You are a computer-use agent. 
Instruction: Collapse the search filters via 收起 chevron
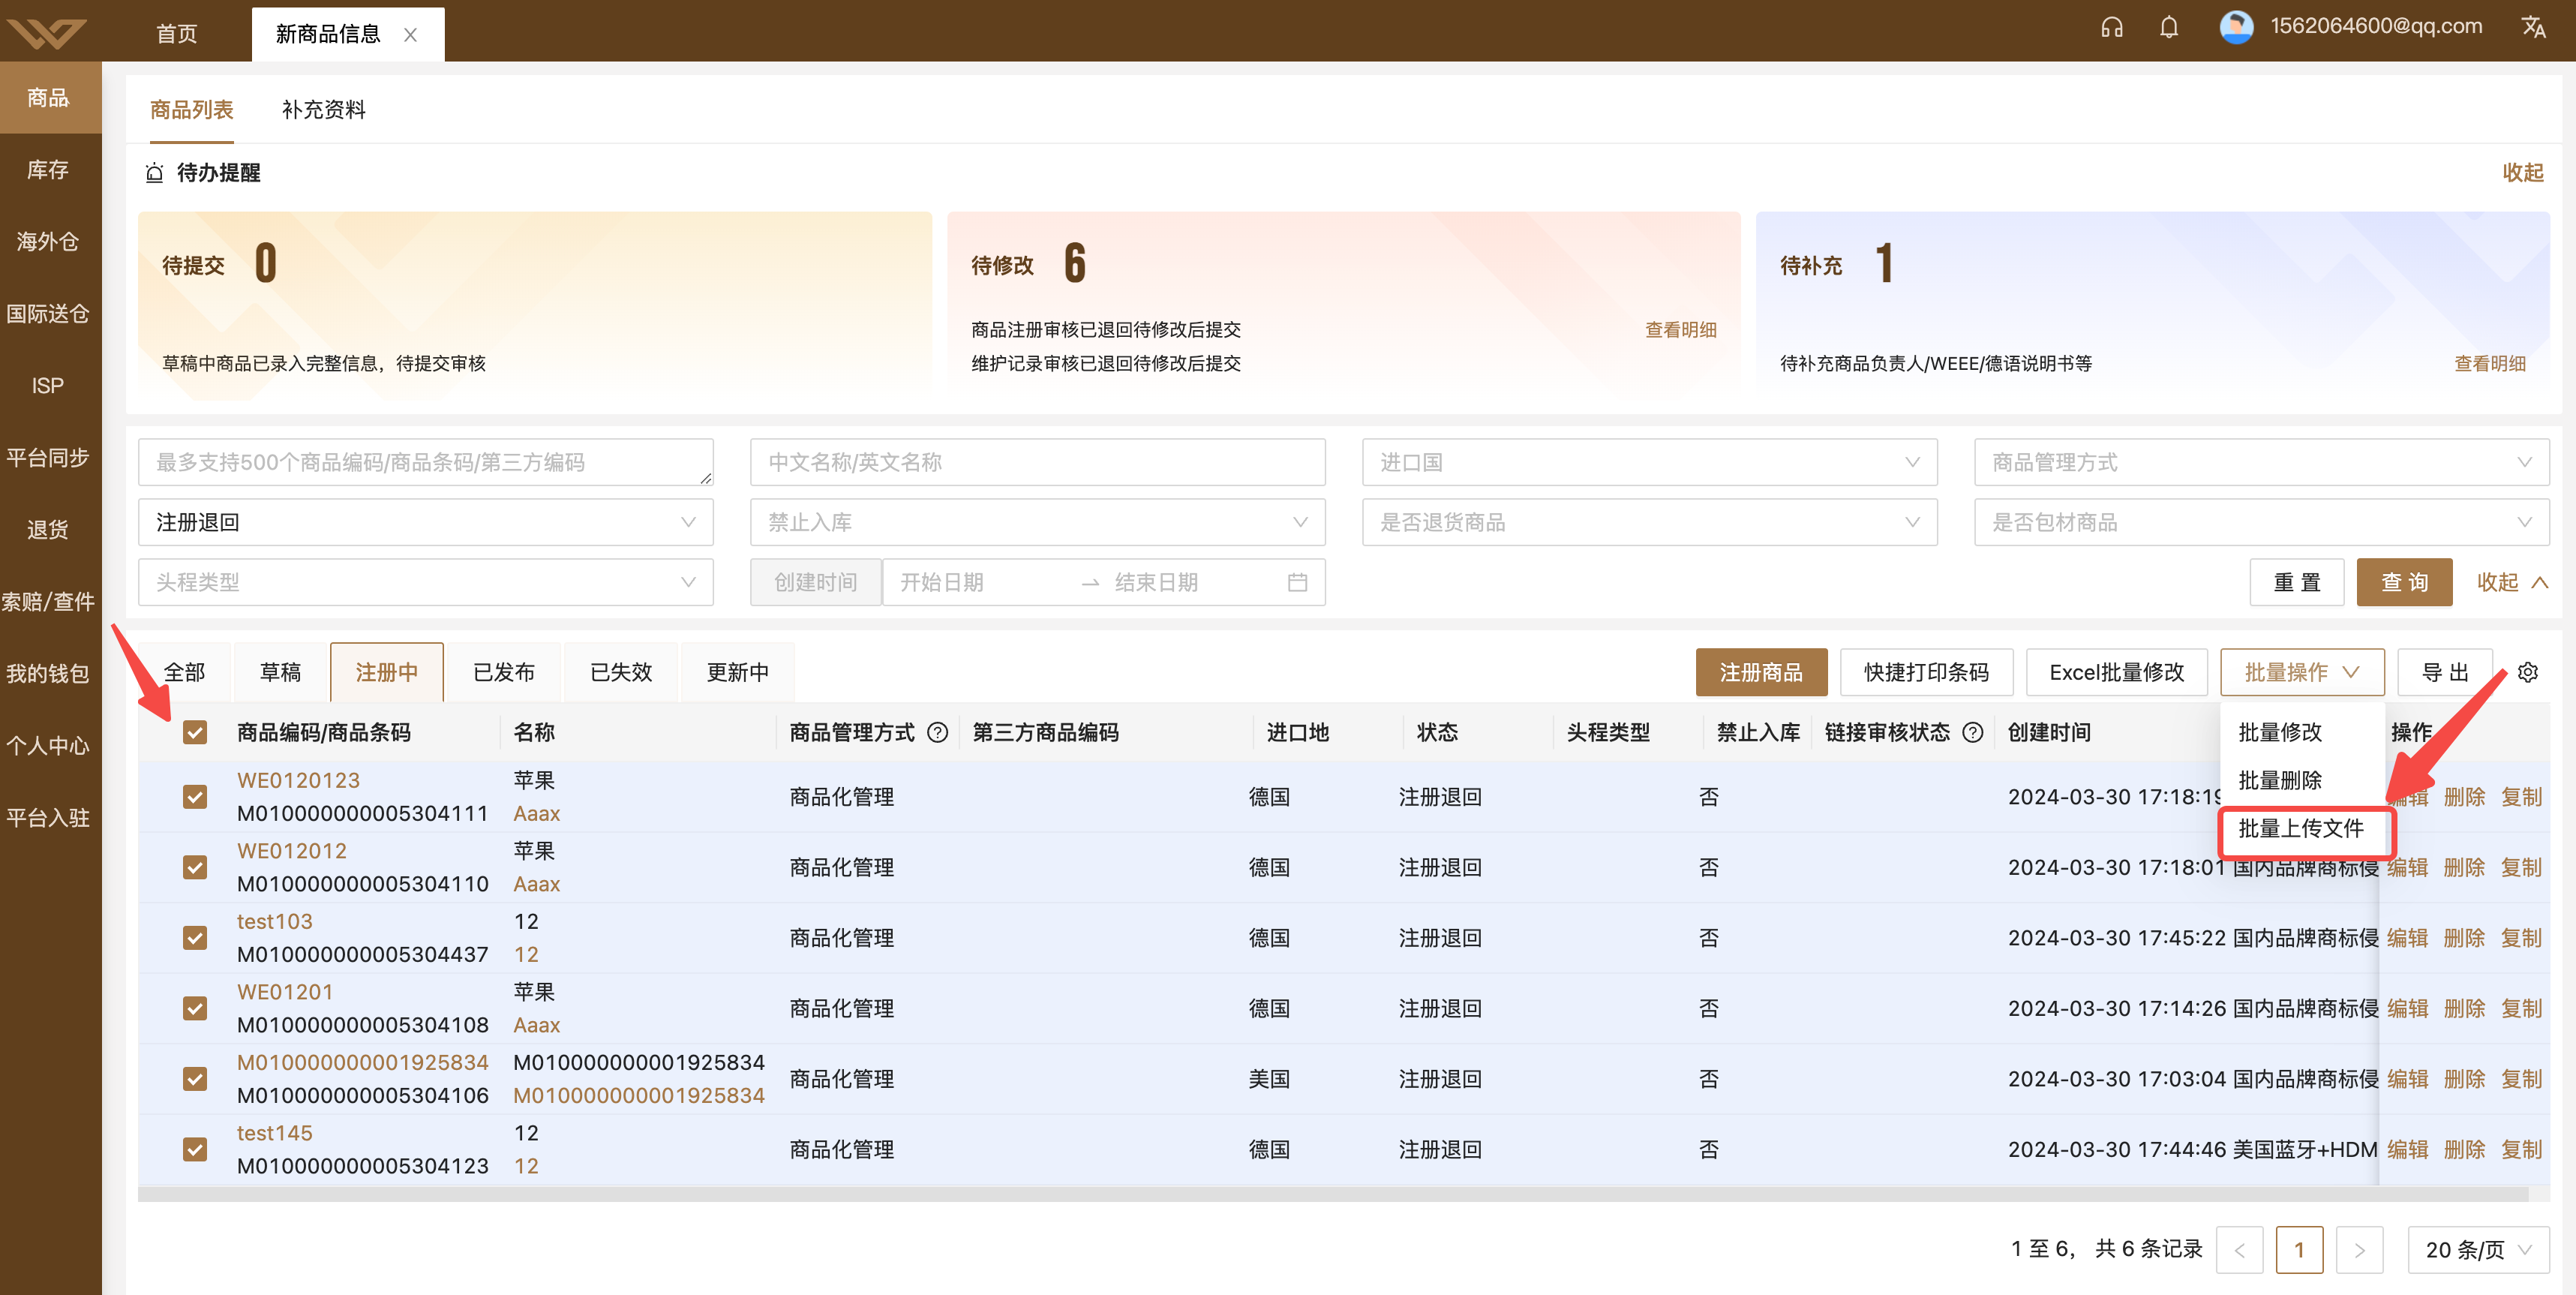[x=2512, y=582]
